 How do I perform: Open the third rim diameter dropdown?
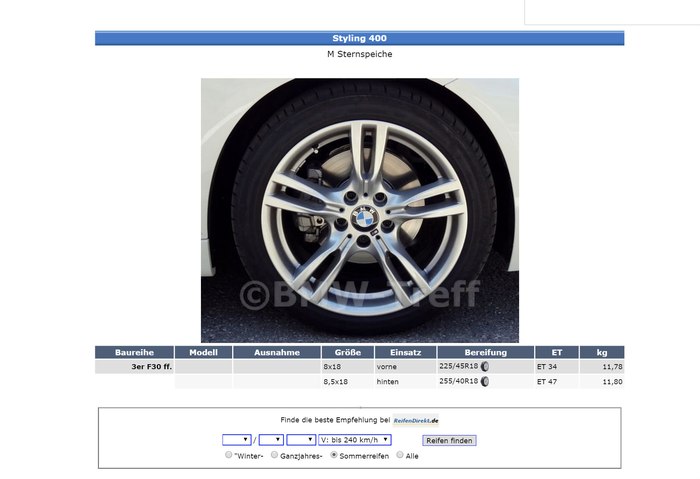click(301, 439)
